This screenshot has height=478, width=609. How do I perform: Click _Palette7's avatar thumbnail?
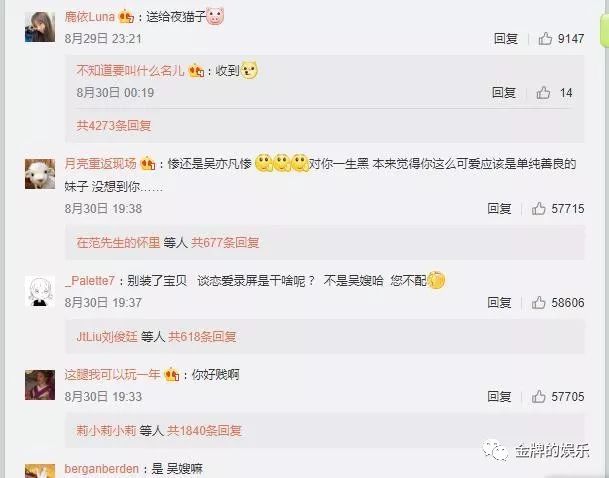[x=40, y=292]
